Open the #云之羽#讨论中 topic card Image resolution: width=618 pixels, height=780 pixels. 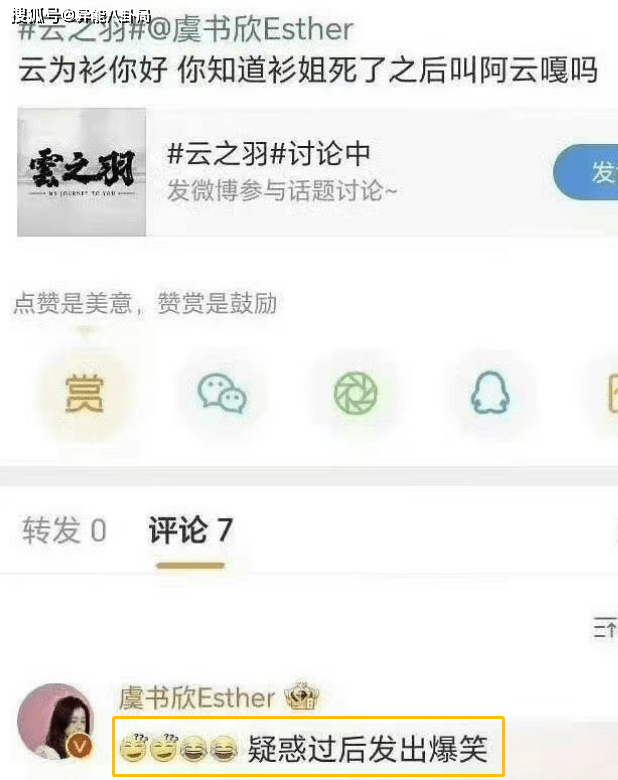point(317,172)
